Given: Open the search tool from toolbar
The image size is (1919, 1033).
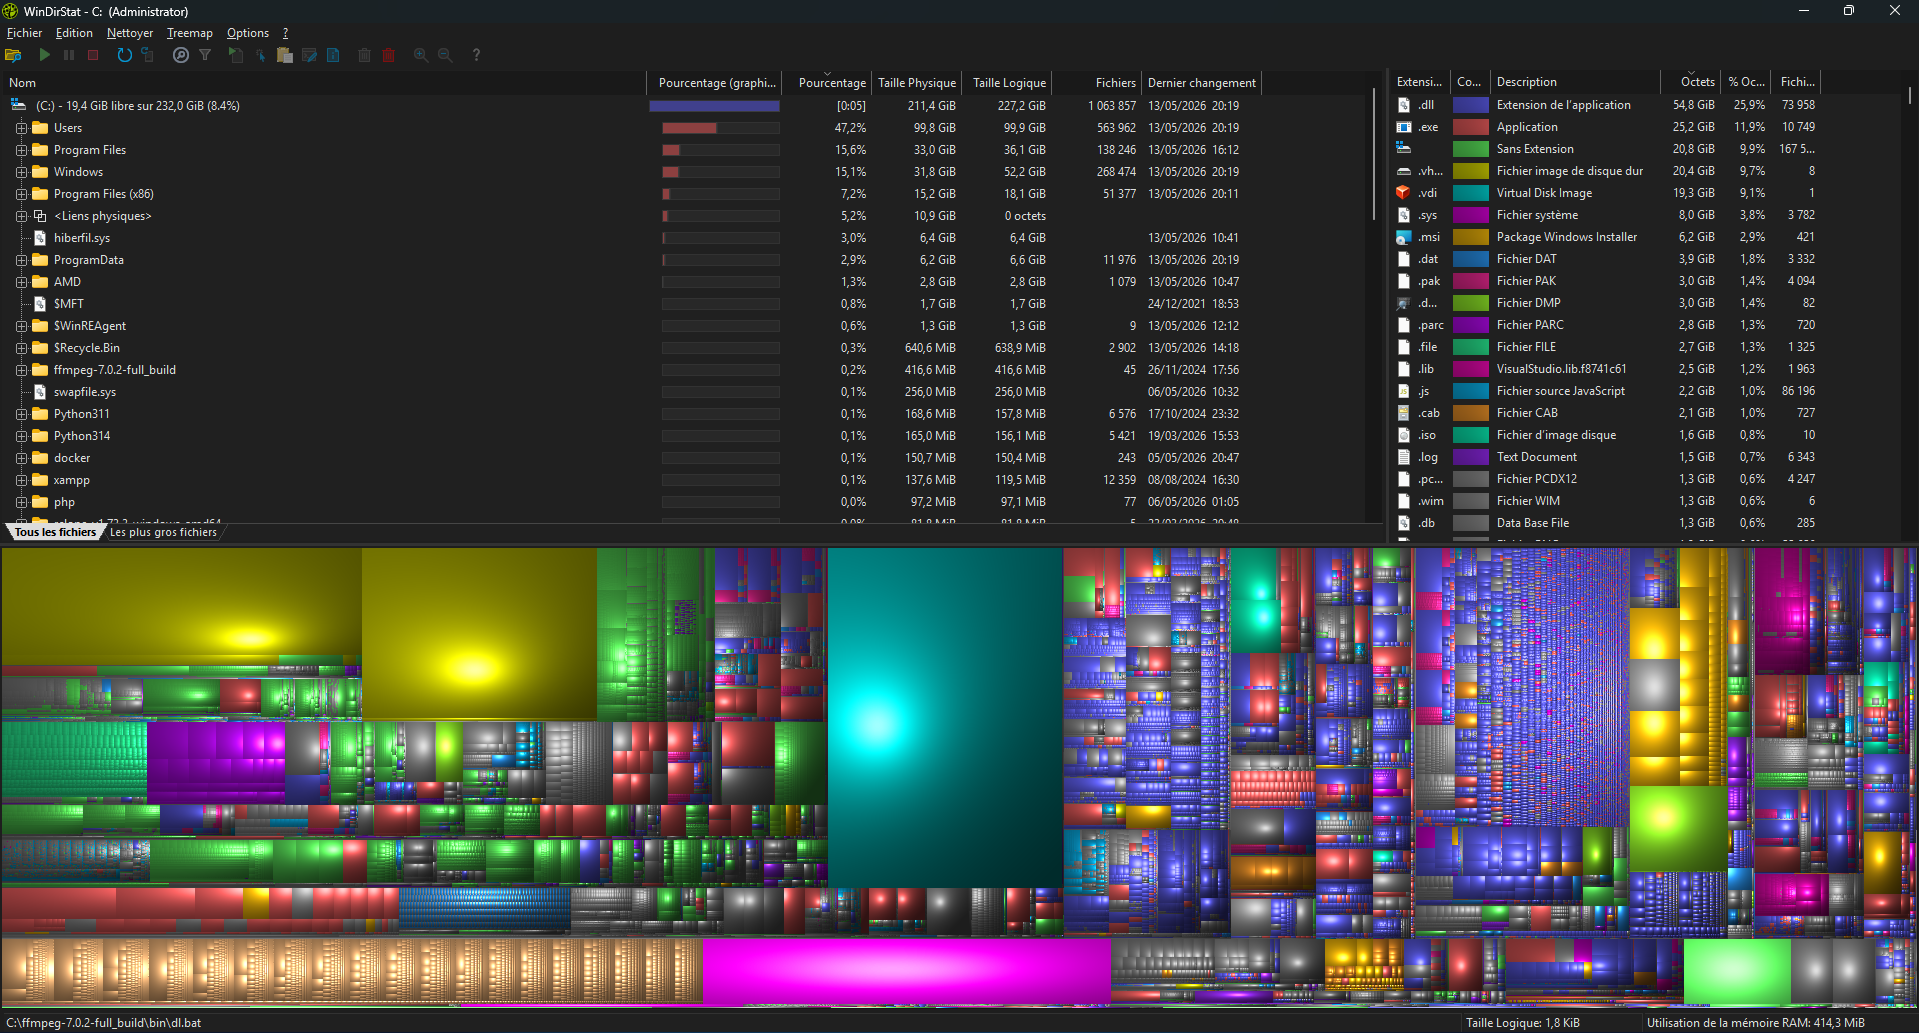Looking at the screenshot, I should 181,55.
